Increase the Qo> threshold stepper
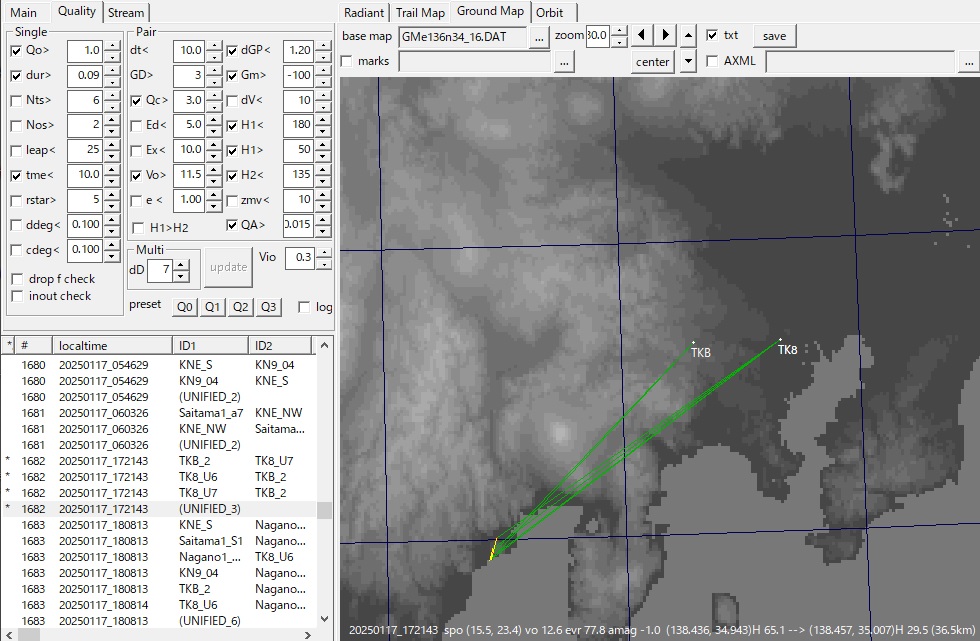 114,45
